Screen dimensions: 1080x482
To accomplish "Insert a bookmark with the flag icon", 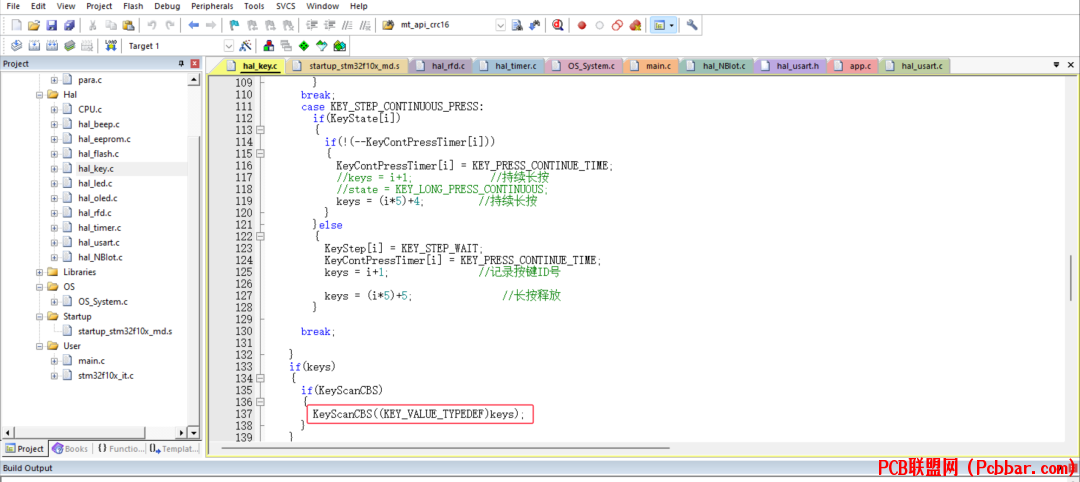I will (x=234, y=25).
